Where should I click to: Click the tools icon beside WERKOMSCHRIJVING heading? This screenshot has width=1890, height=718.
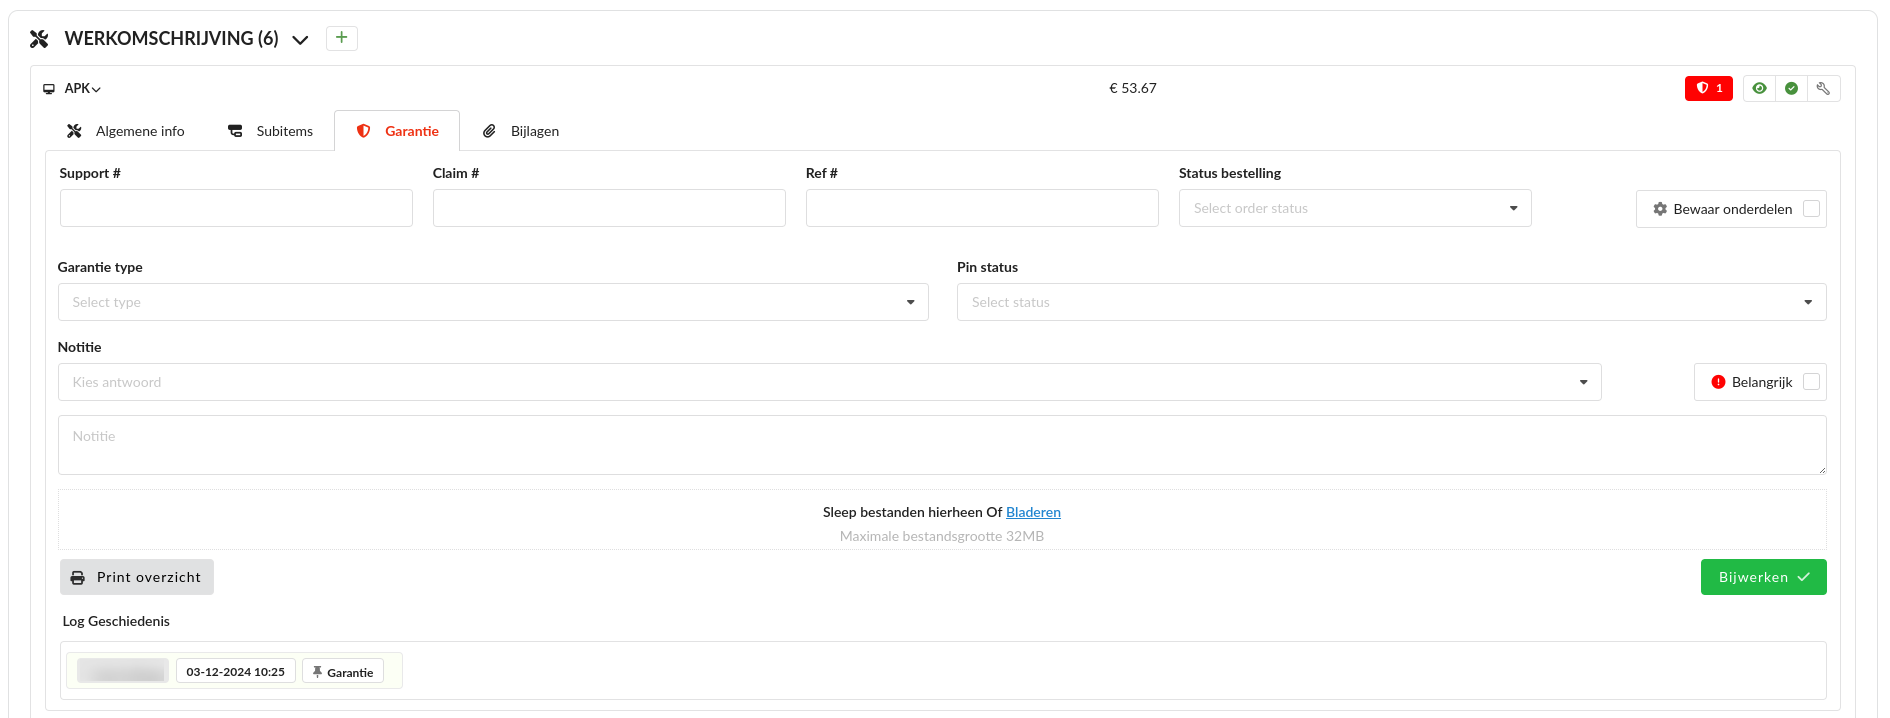click(39, 39)
